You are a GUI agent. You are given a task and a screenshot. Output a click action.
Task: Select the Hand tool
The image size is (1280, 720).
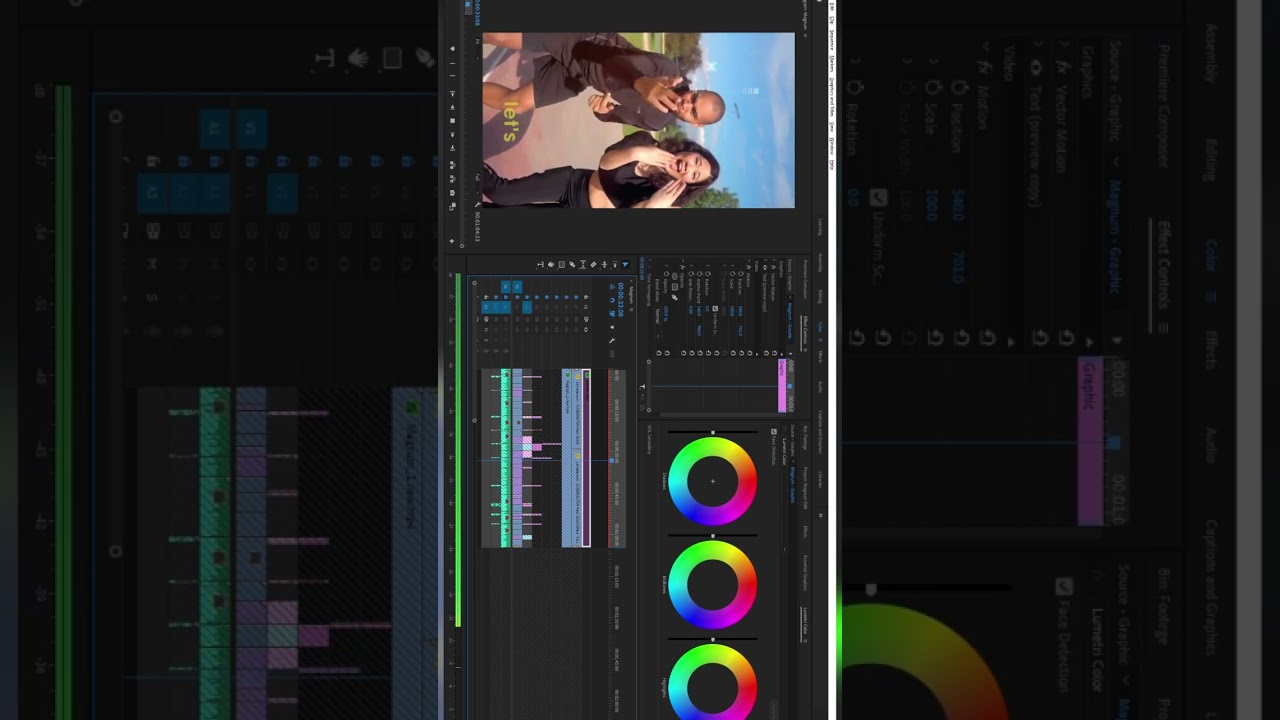click(551, 264)
